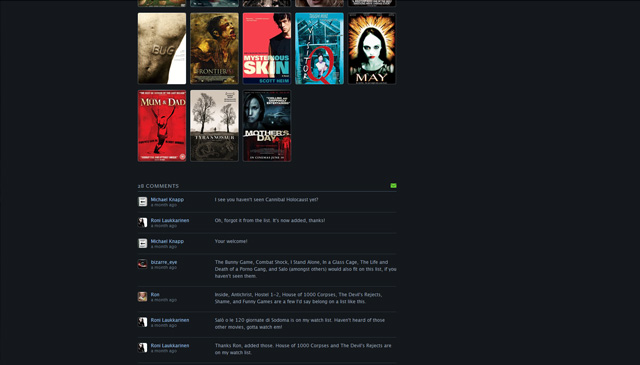
Task: Visit the Ron profile link
Action: pos(155,294)
